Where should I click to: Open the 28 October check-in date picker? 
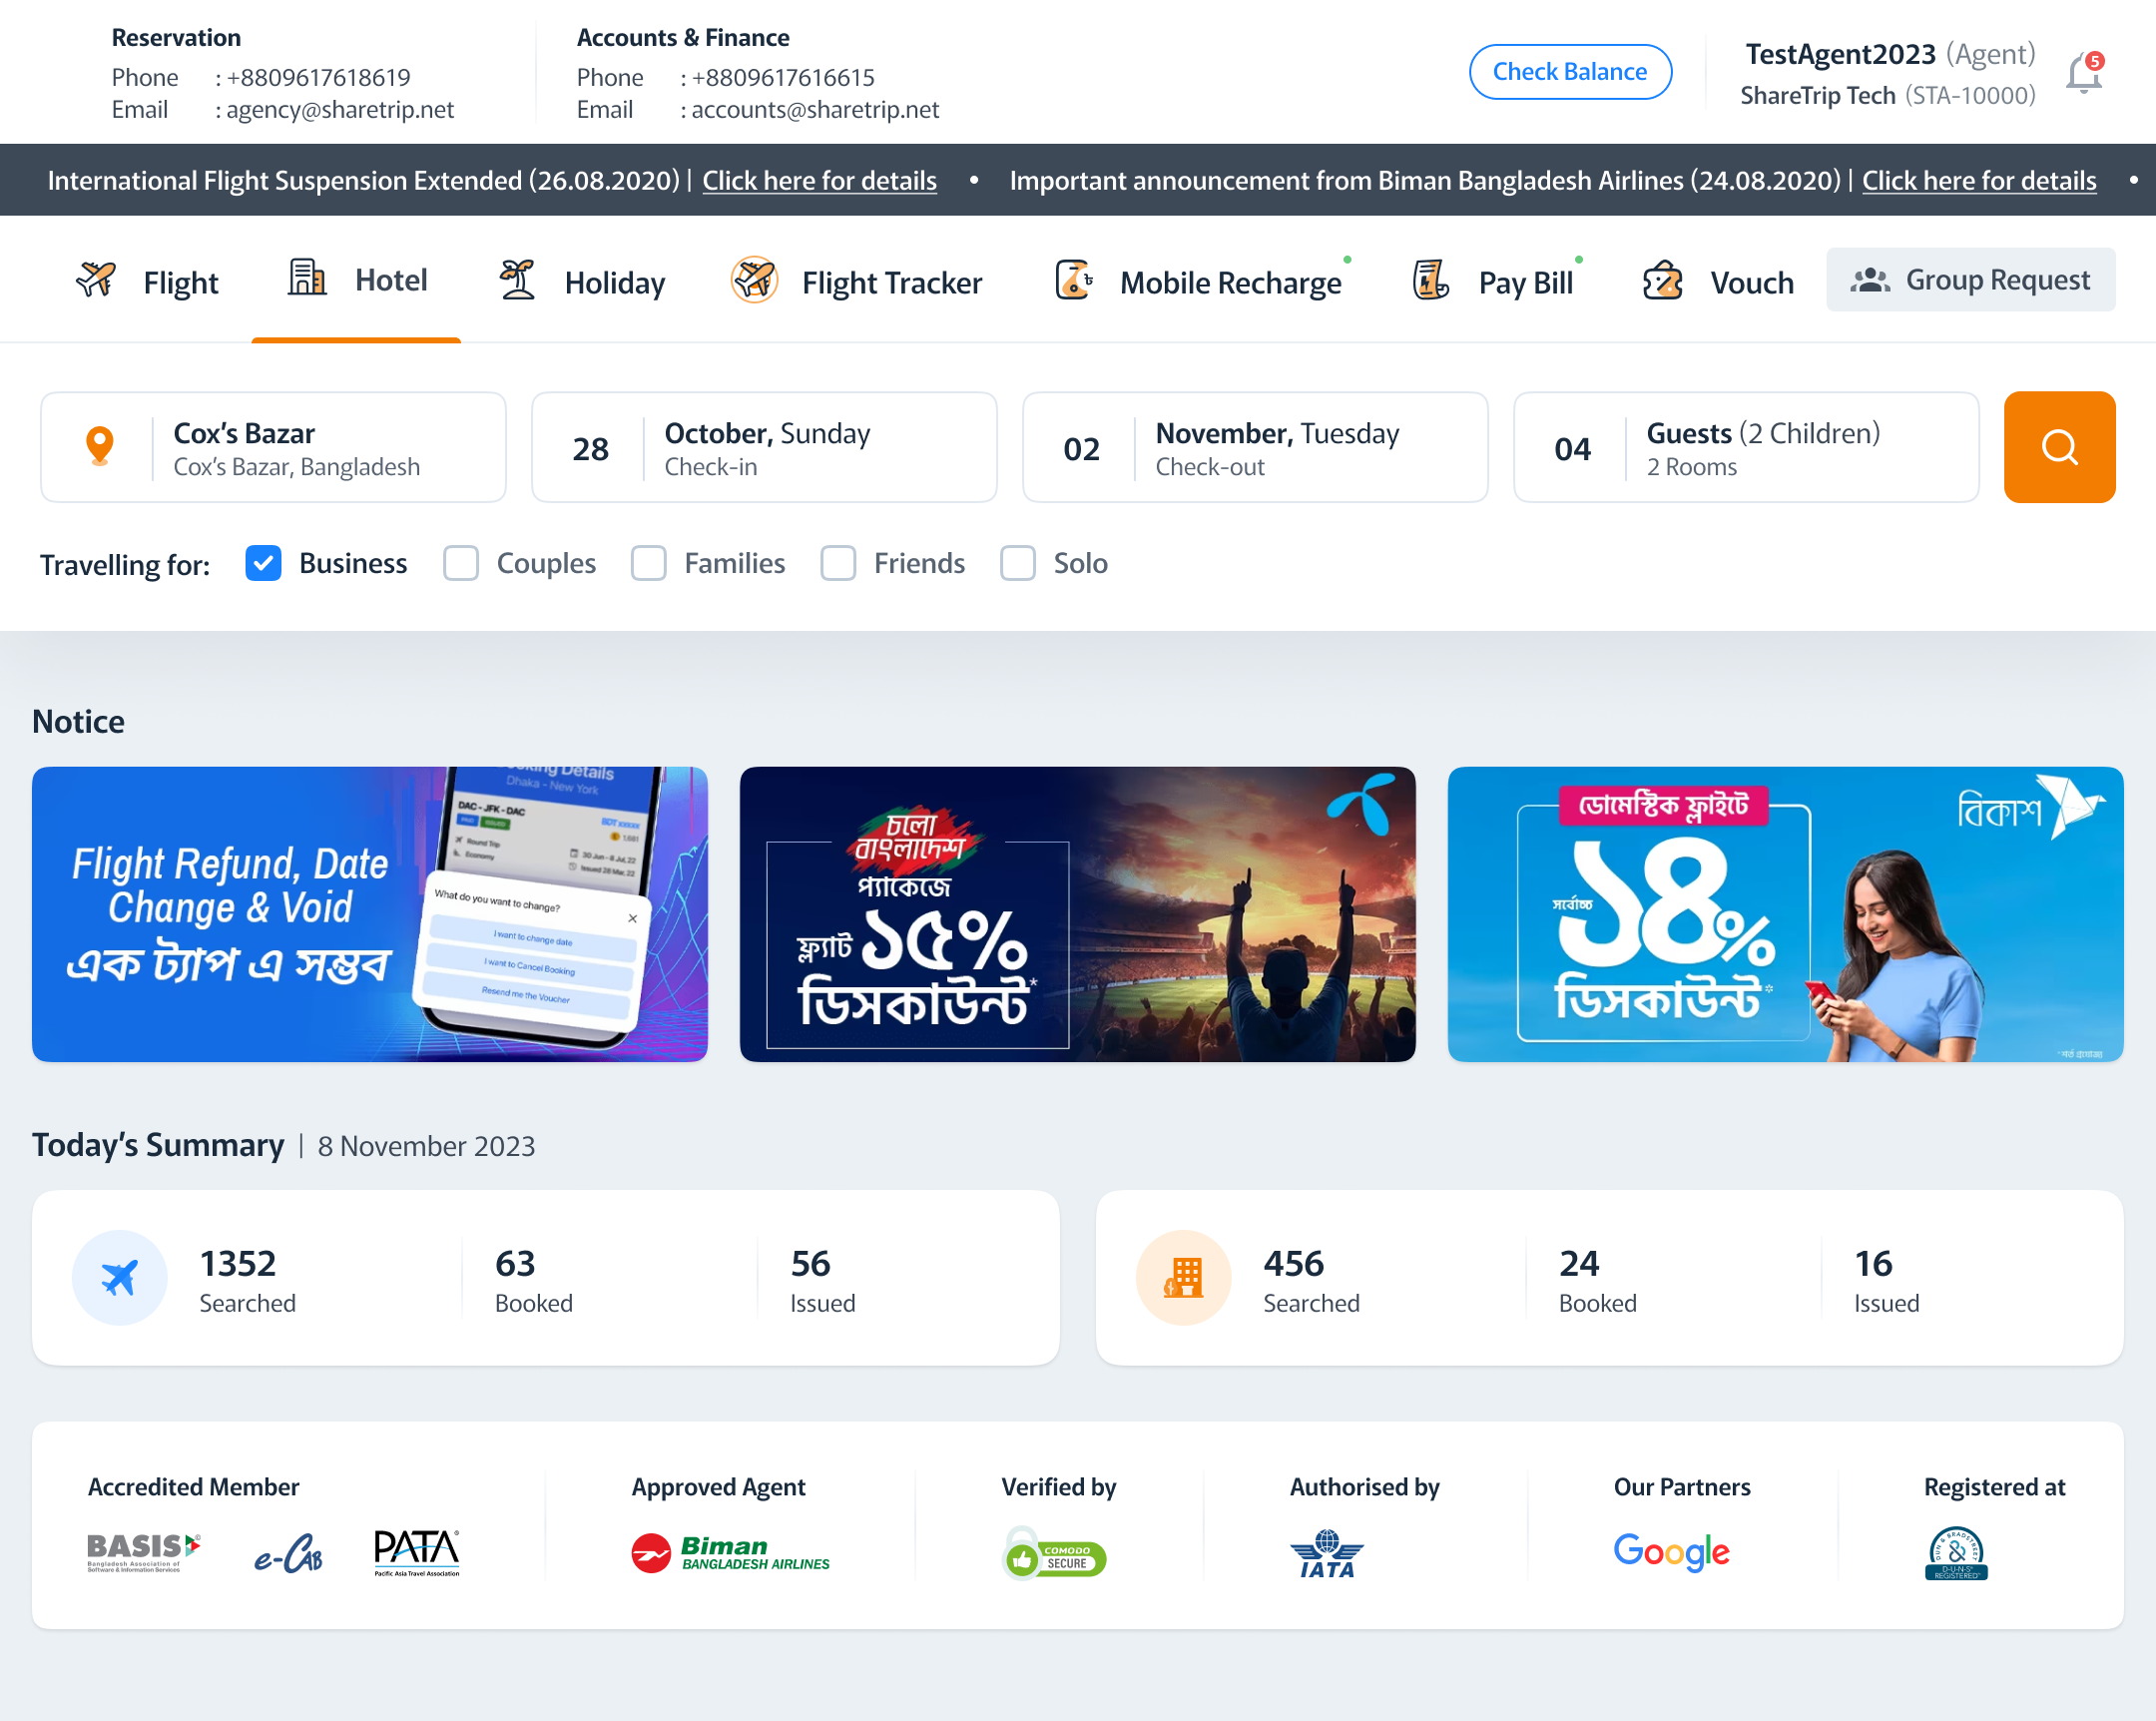pos(764,447)
